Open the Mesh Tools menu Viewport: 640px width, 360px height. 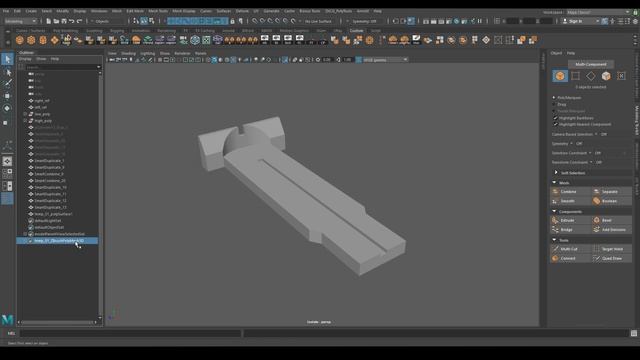tap(158, 11)
